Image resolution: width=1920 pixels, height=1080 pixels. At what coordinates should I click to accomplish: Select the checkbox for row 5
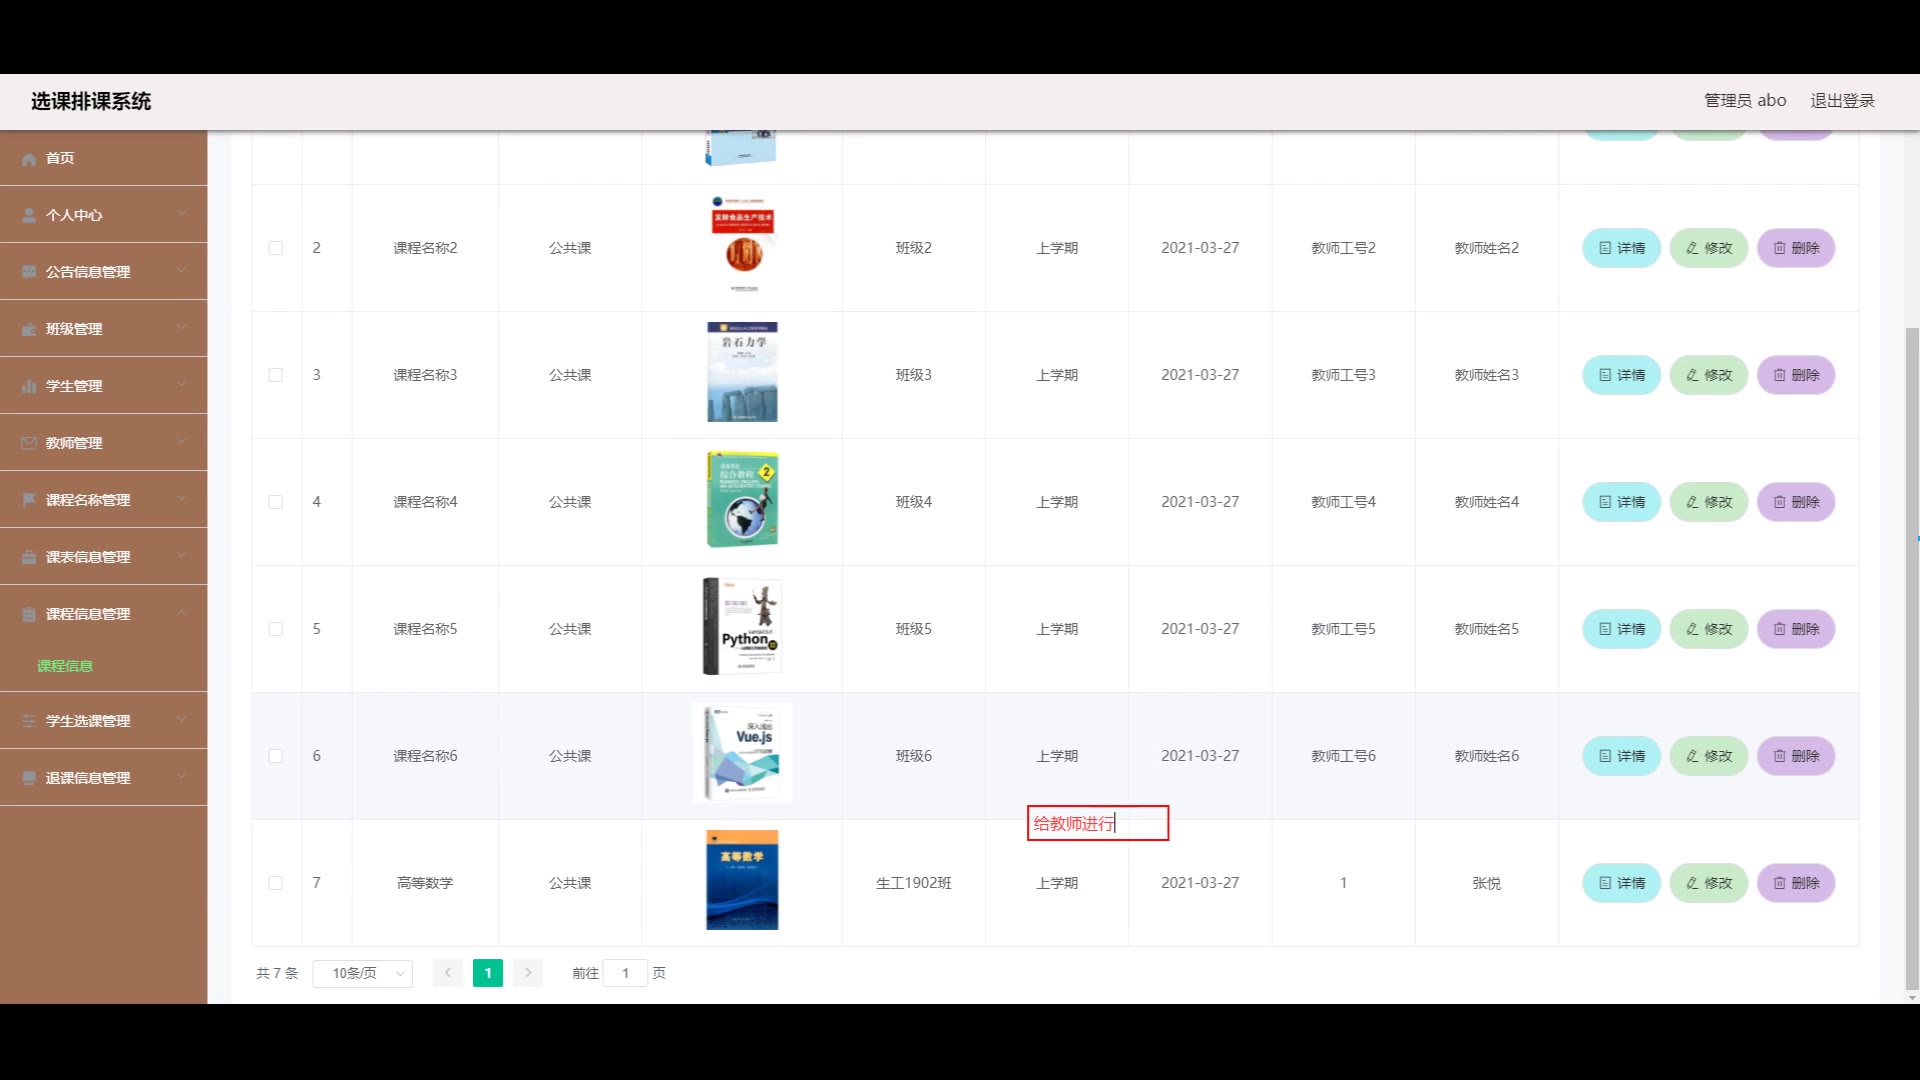(x=276, y=629)
